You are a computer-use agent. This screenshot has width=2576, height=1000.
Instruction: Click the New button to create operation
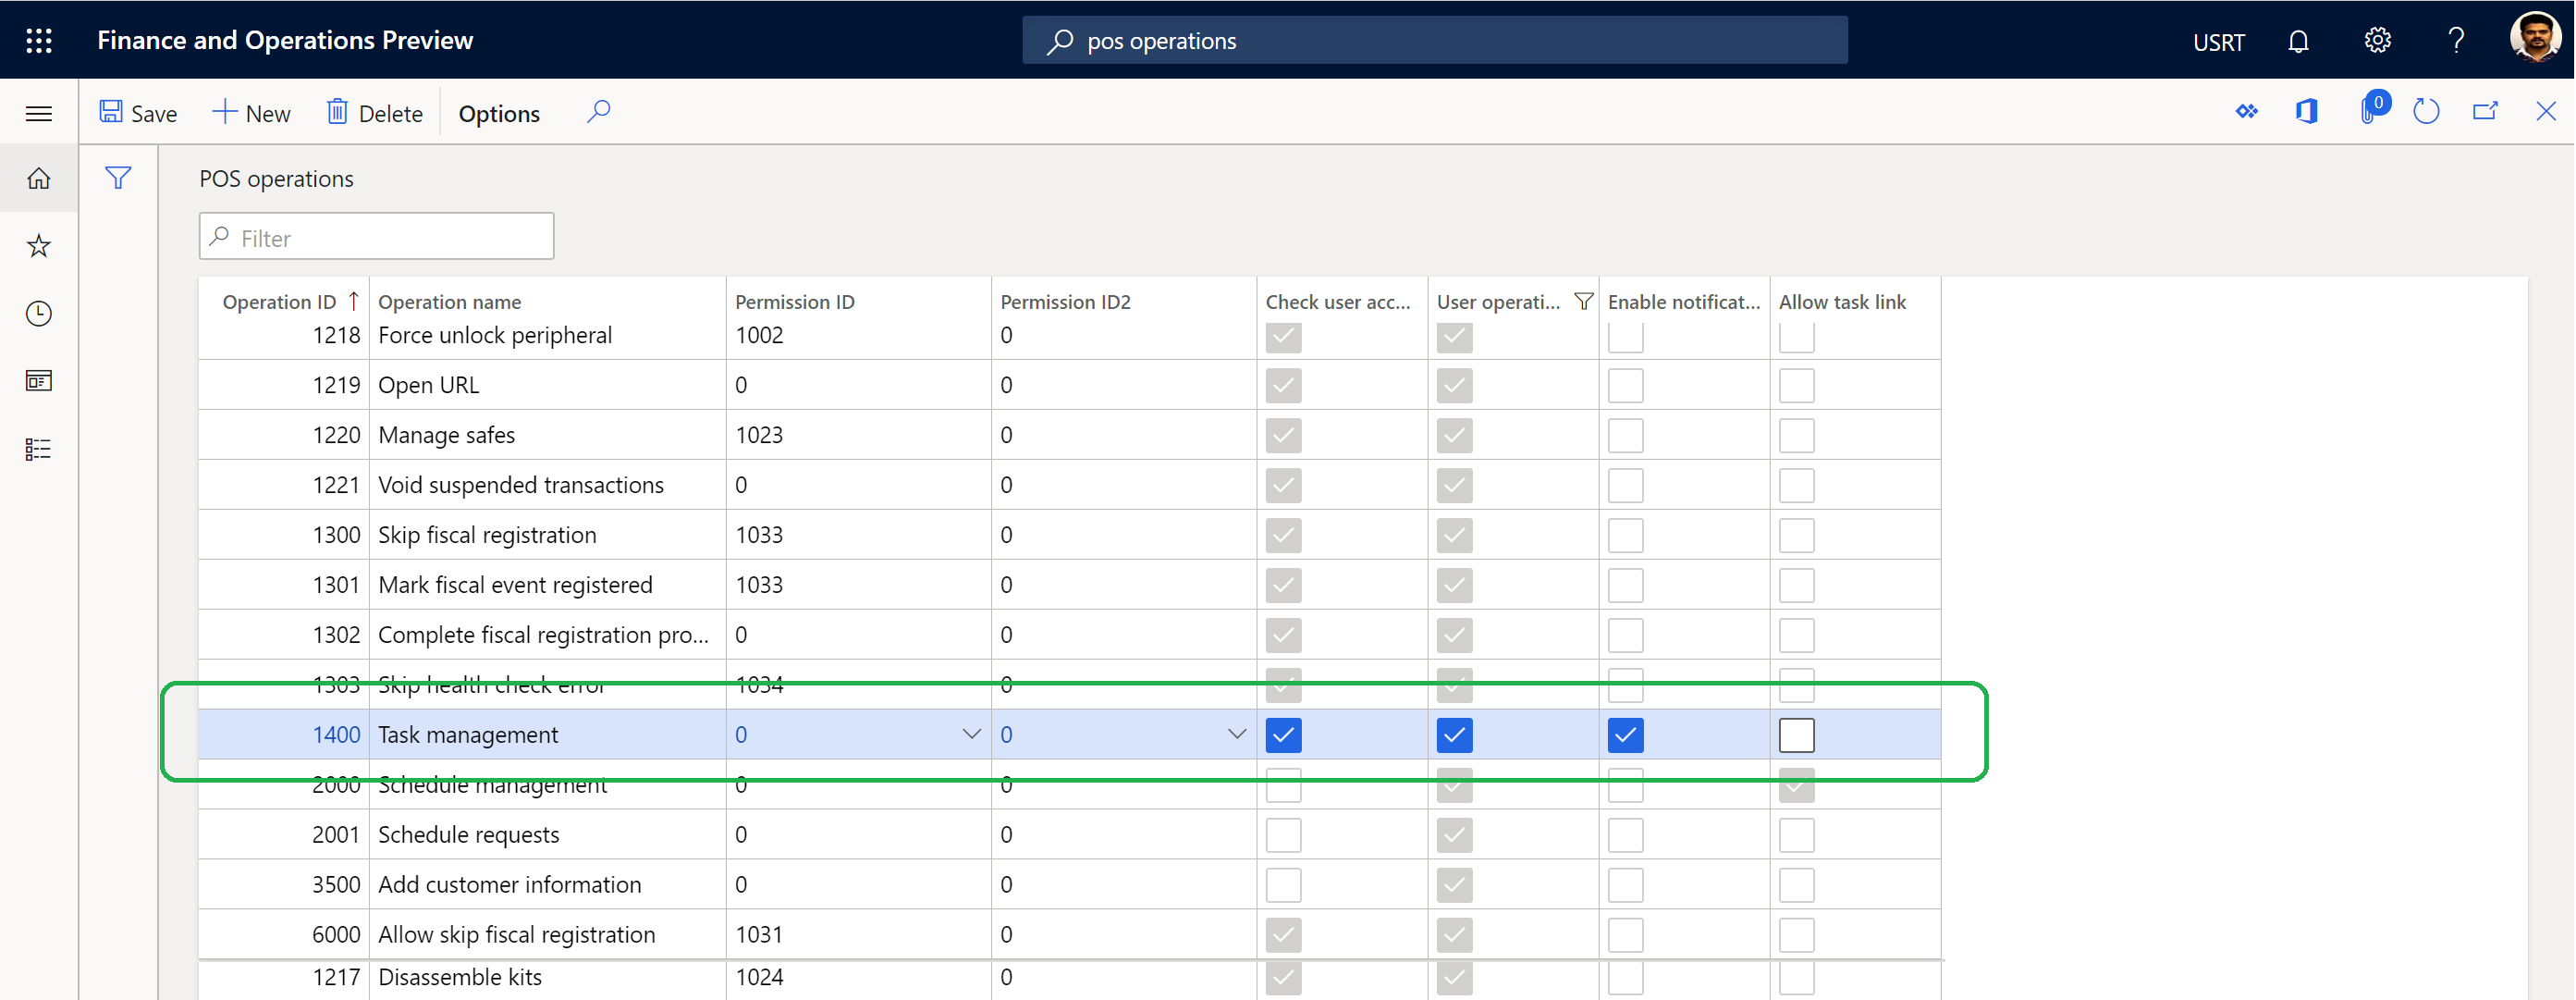[x=250, y=112]
